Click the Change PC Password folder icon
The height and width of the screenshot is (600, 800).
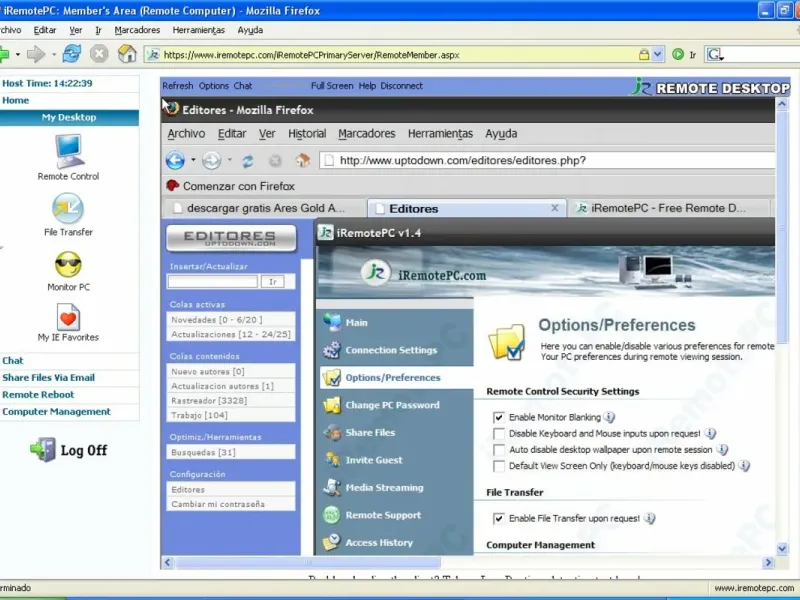click(x=332, y=405)
